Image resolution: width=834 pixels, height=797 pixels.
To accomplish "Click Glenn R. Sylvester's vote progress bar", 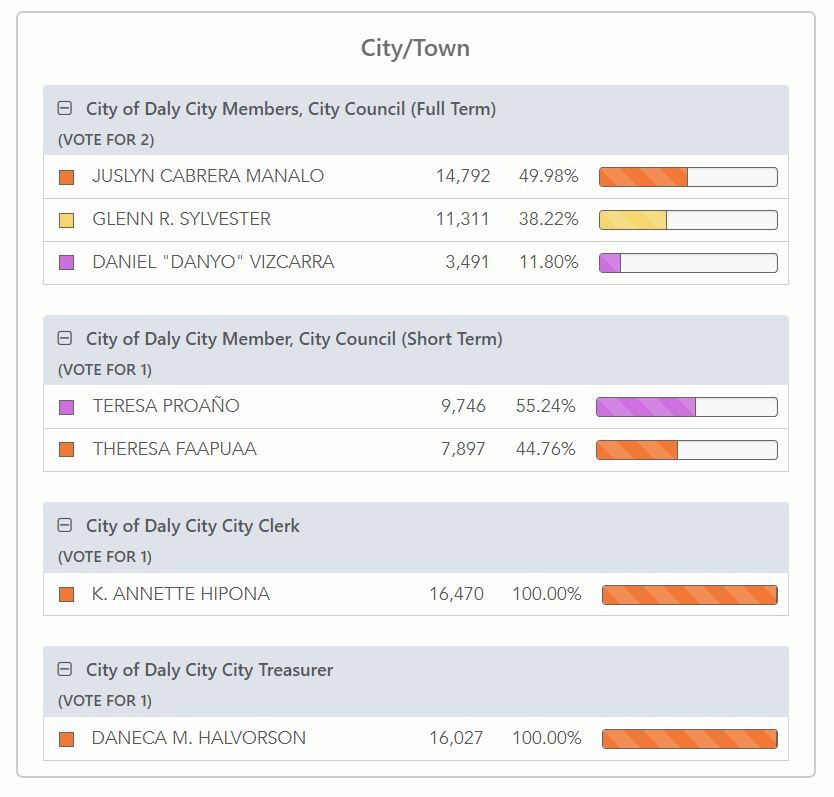I will 688,219.
